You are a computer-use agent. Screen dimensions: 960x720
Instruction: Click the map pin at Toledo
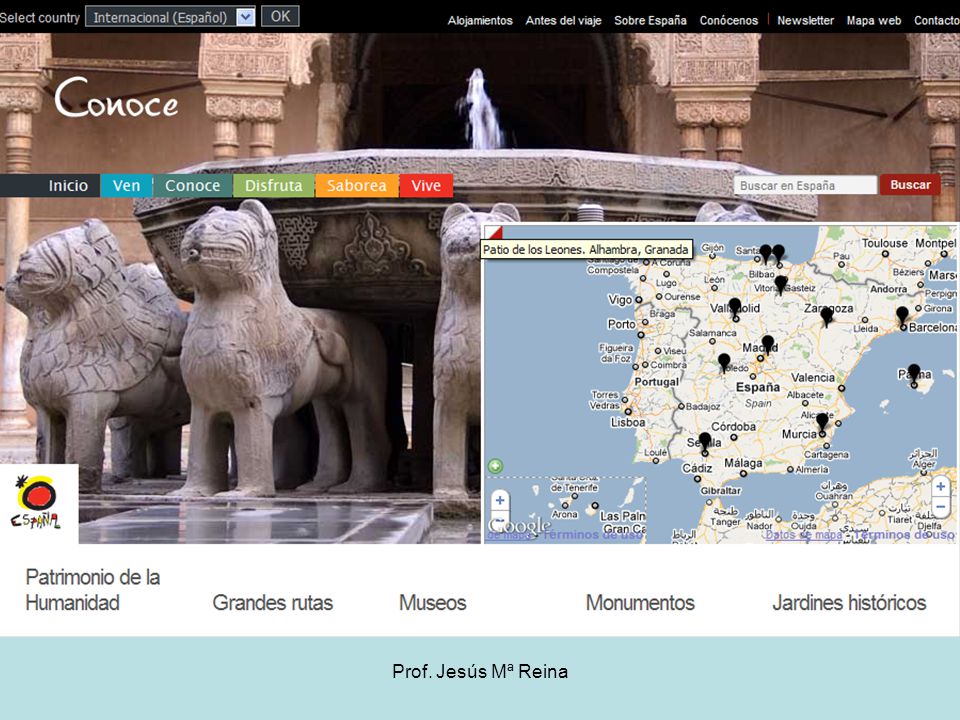click(724, 362)
